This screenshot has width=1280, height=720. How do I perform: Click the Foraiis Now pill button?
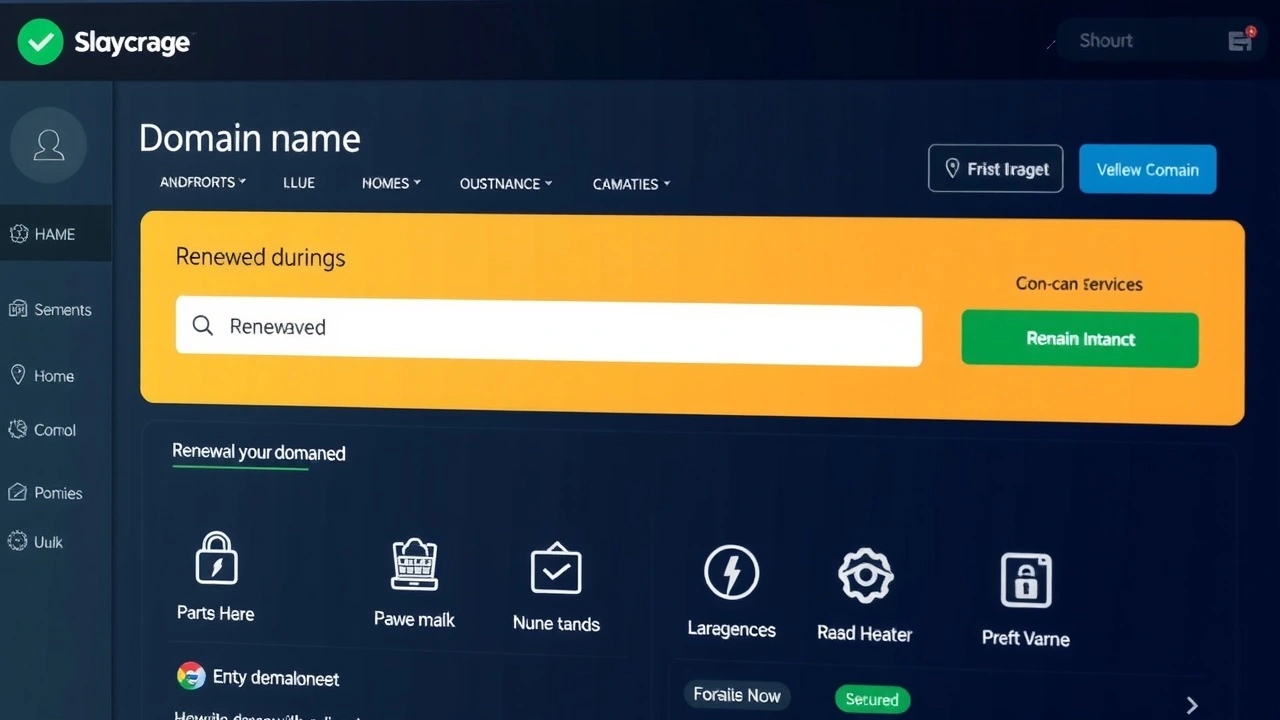[737, 695]
